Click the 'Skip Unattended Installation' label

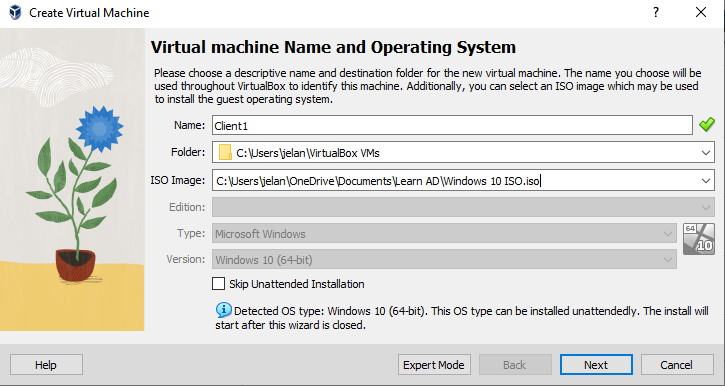[297, 284]
